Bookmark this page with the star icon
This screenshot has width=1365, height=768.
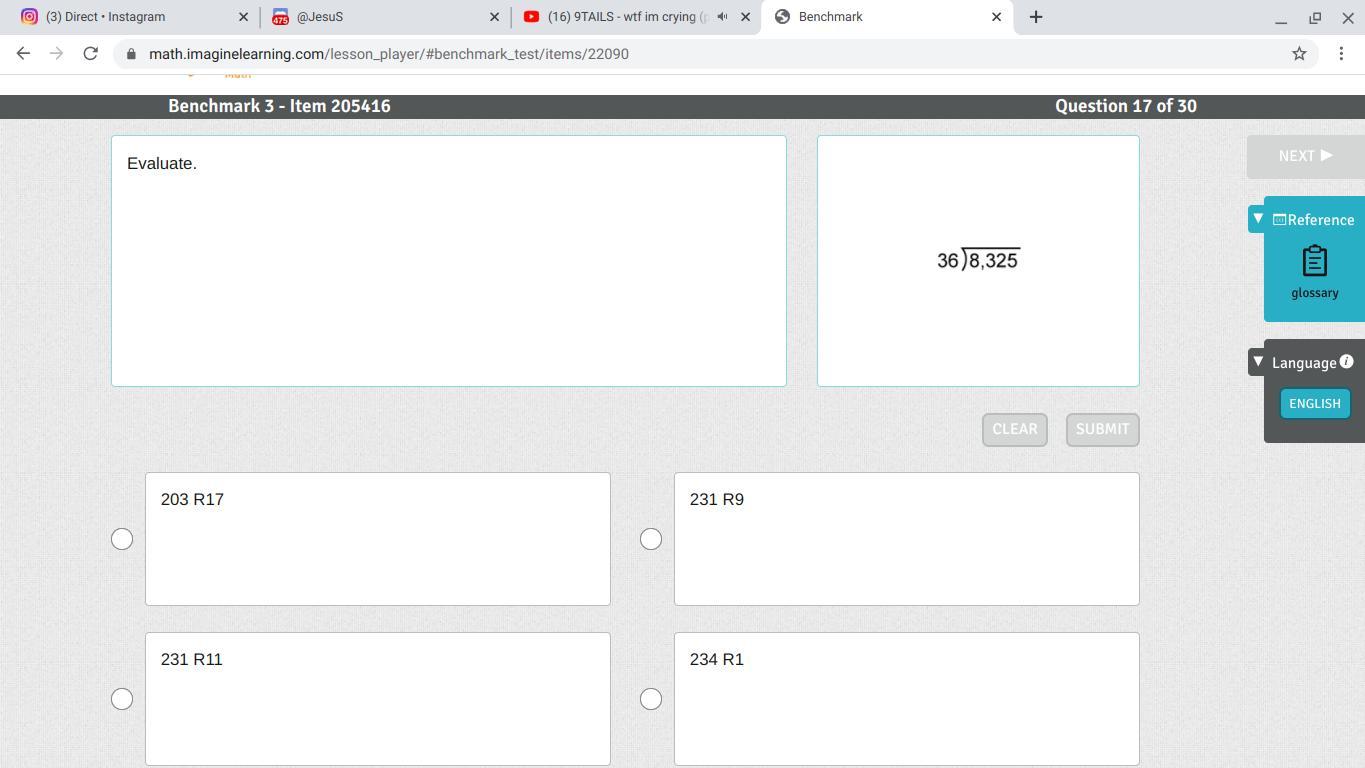[x=1299, y=54]
